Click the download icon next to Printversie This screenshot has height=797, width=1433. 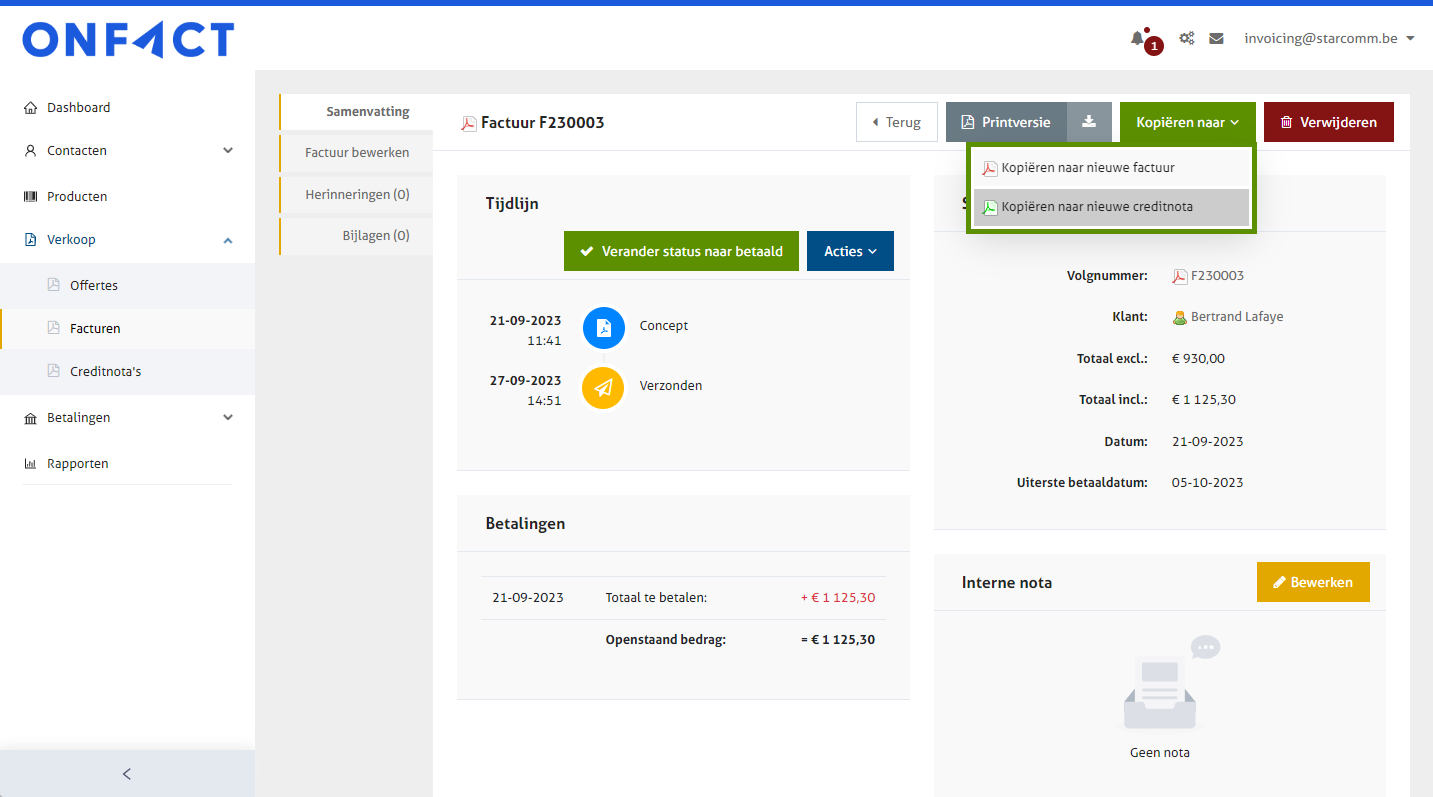pos(1089,122)
